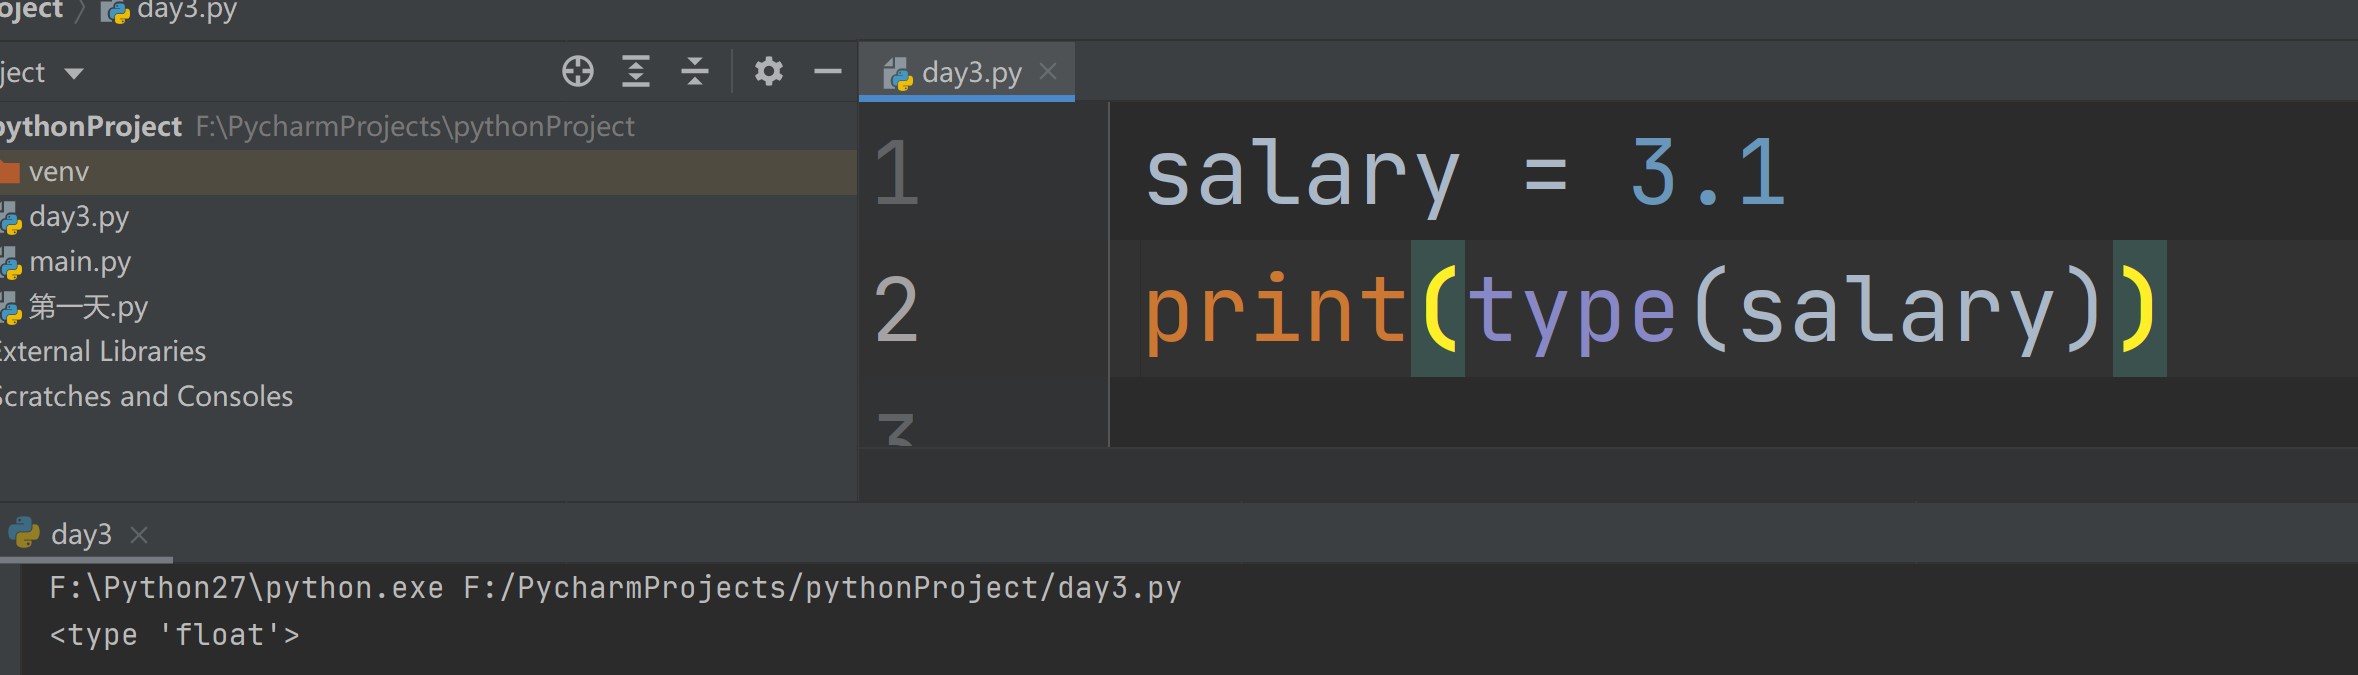Click line number 2 in the gutter
The image size is (2358, 675).
pyautogui.click(x=896, y=310)
